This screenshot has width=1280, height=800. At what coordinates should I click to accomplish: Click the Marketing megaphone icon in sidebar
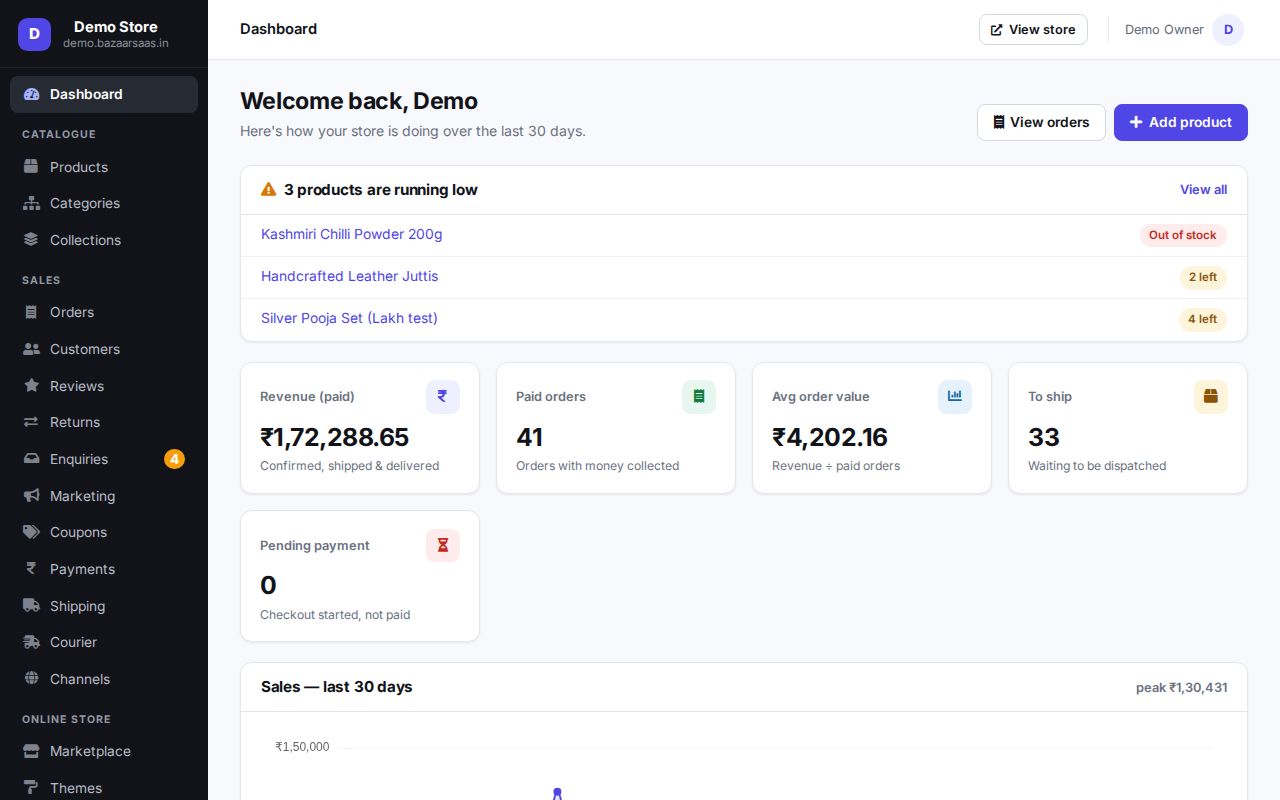[31, 496]
